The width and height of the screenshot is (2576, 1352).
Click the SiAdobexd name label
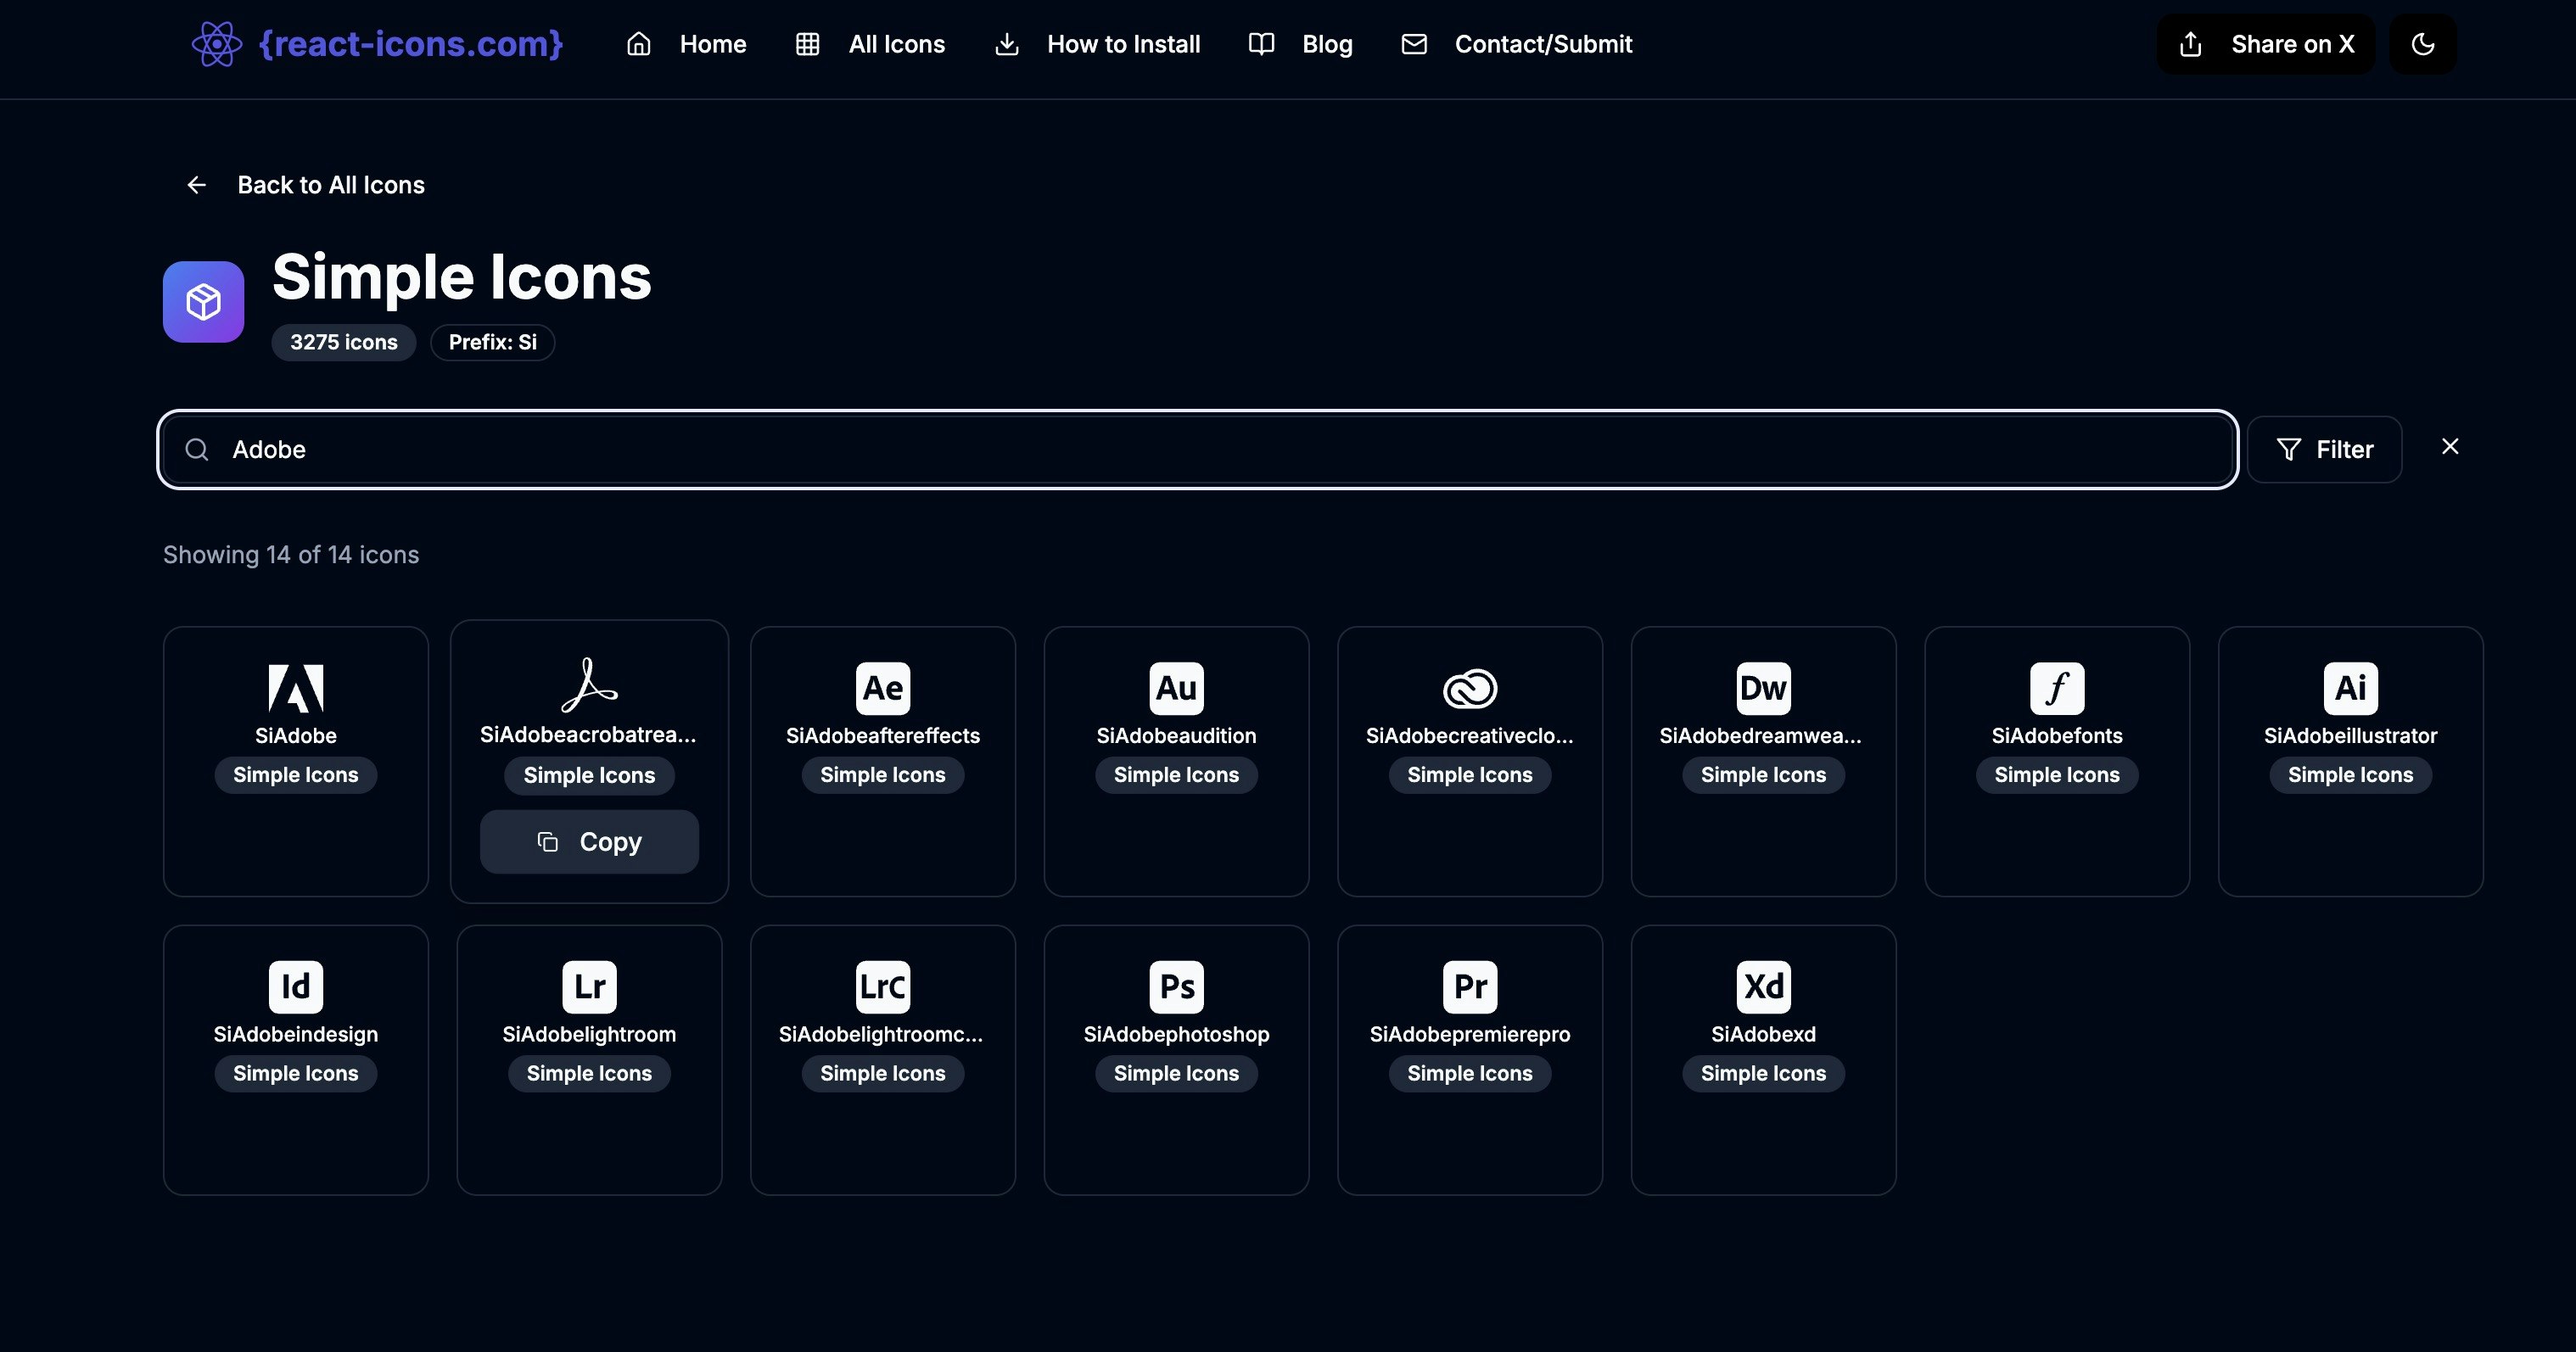click(x=1763, y=1035)
